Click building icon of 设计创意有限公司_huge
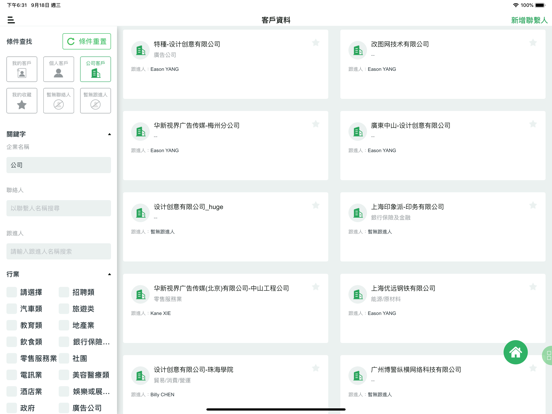552x414 pixels. [140, 213]
